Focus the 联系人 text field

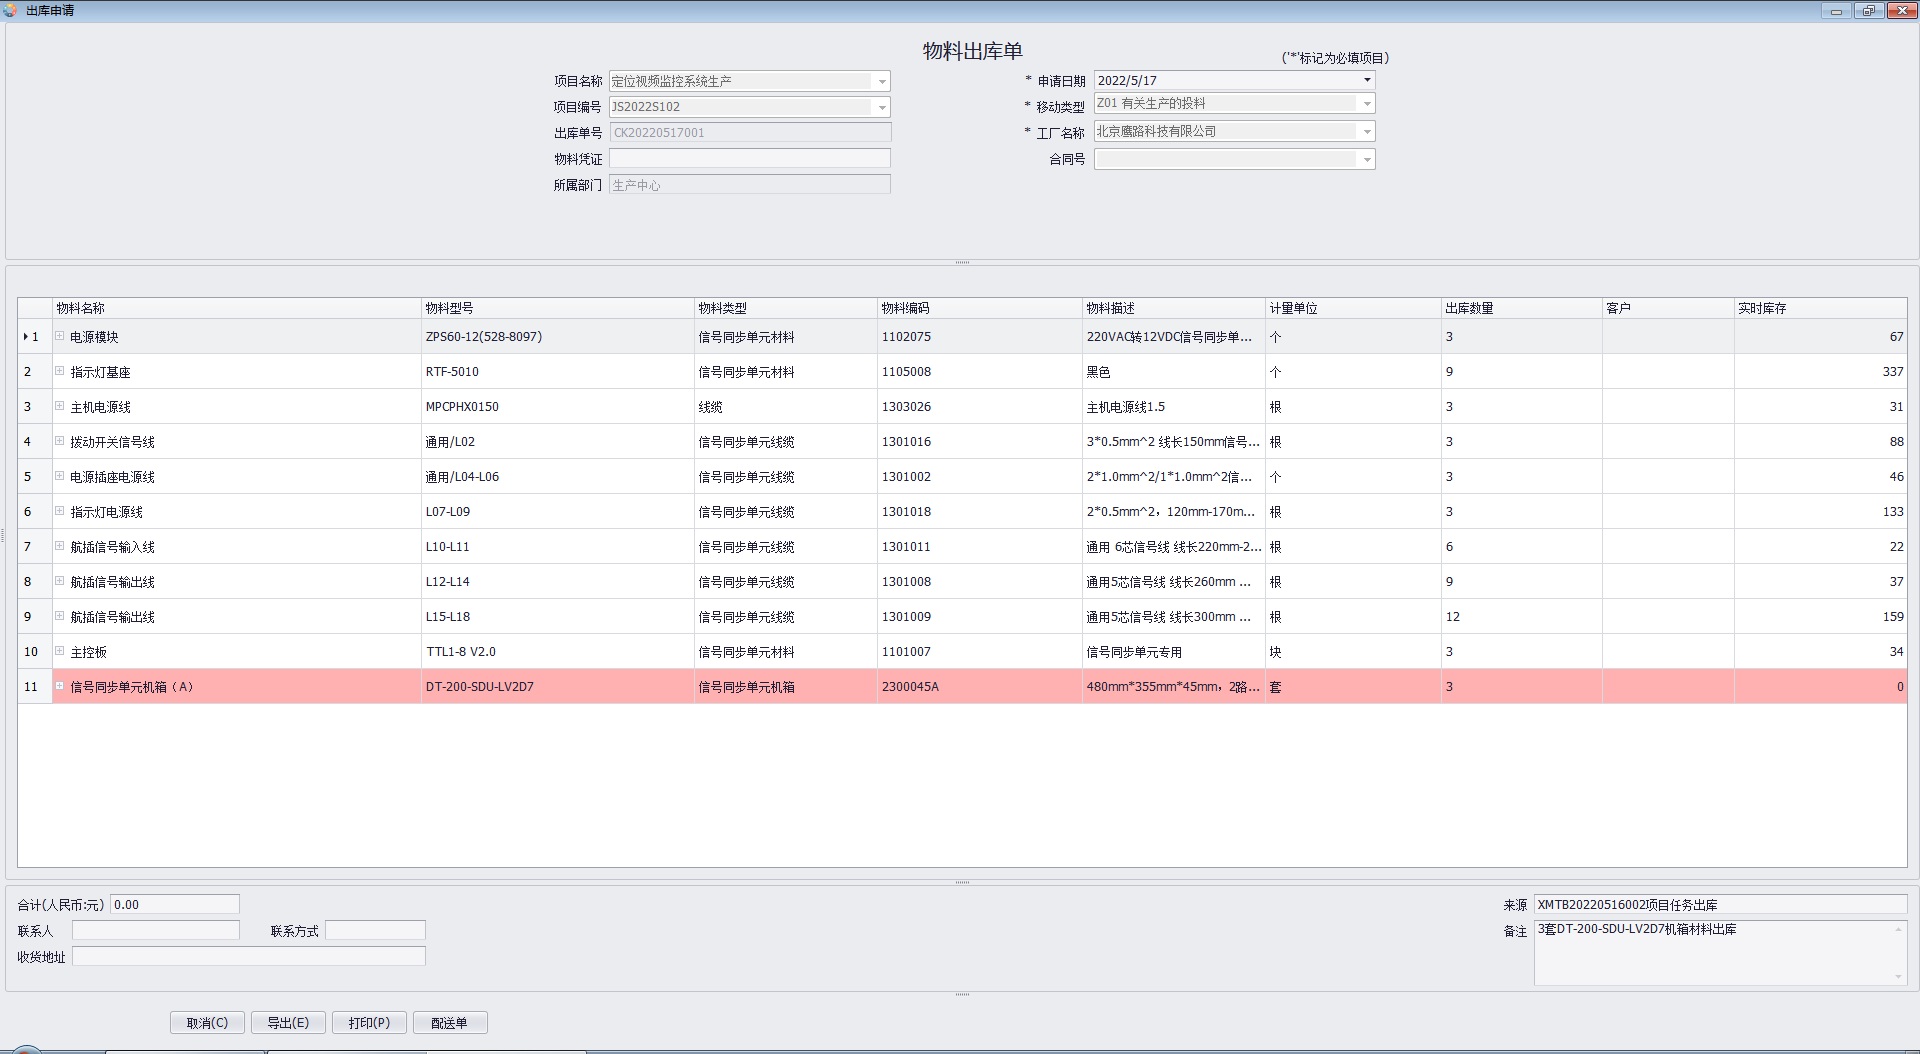(x=156, y=930)
